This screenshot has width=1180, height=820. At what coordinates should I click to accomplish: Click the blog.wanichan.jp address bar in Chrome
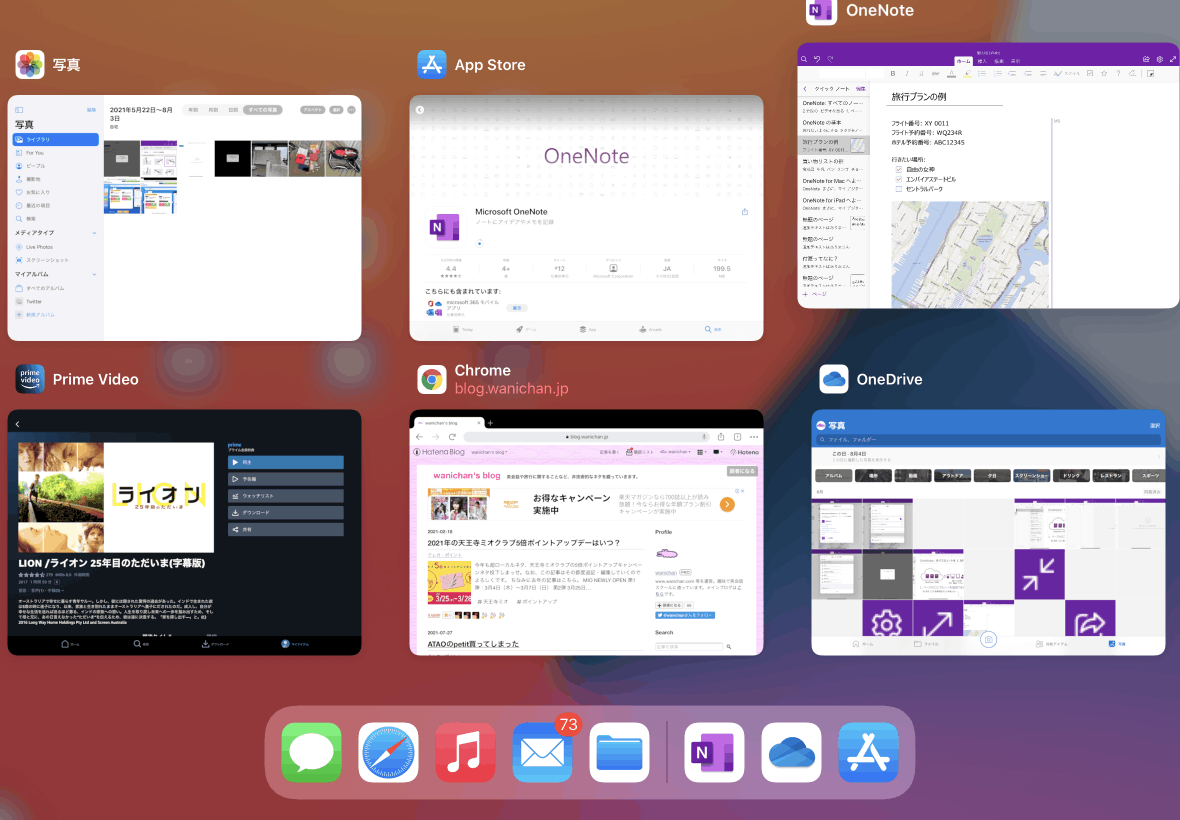pos(587,437)
